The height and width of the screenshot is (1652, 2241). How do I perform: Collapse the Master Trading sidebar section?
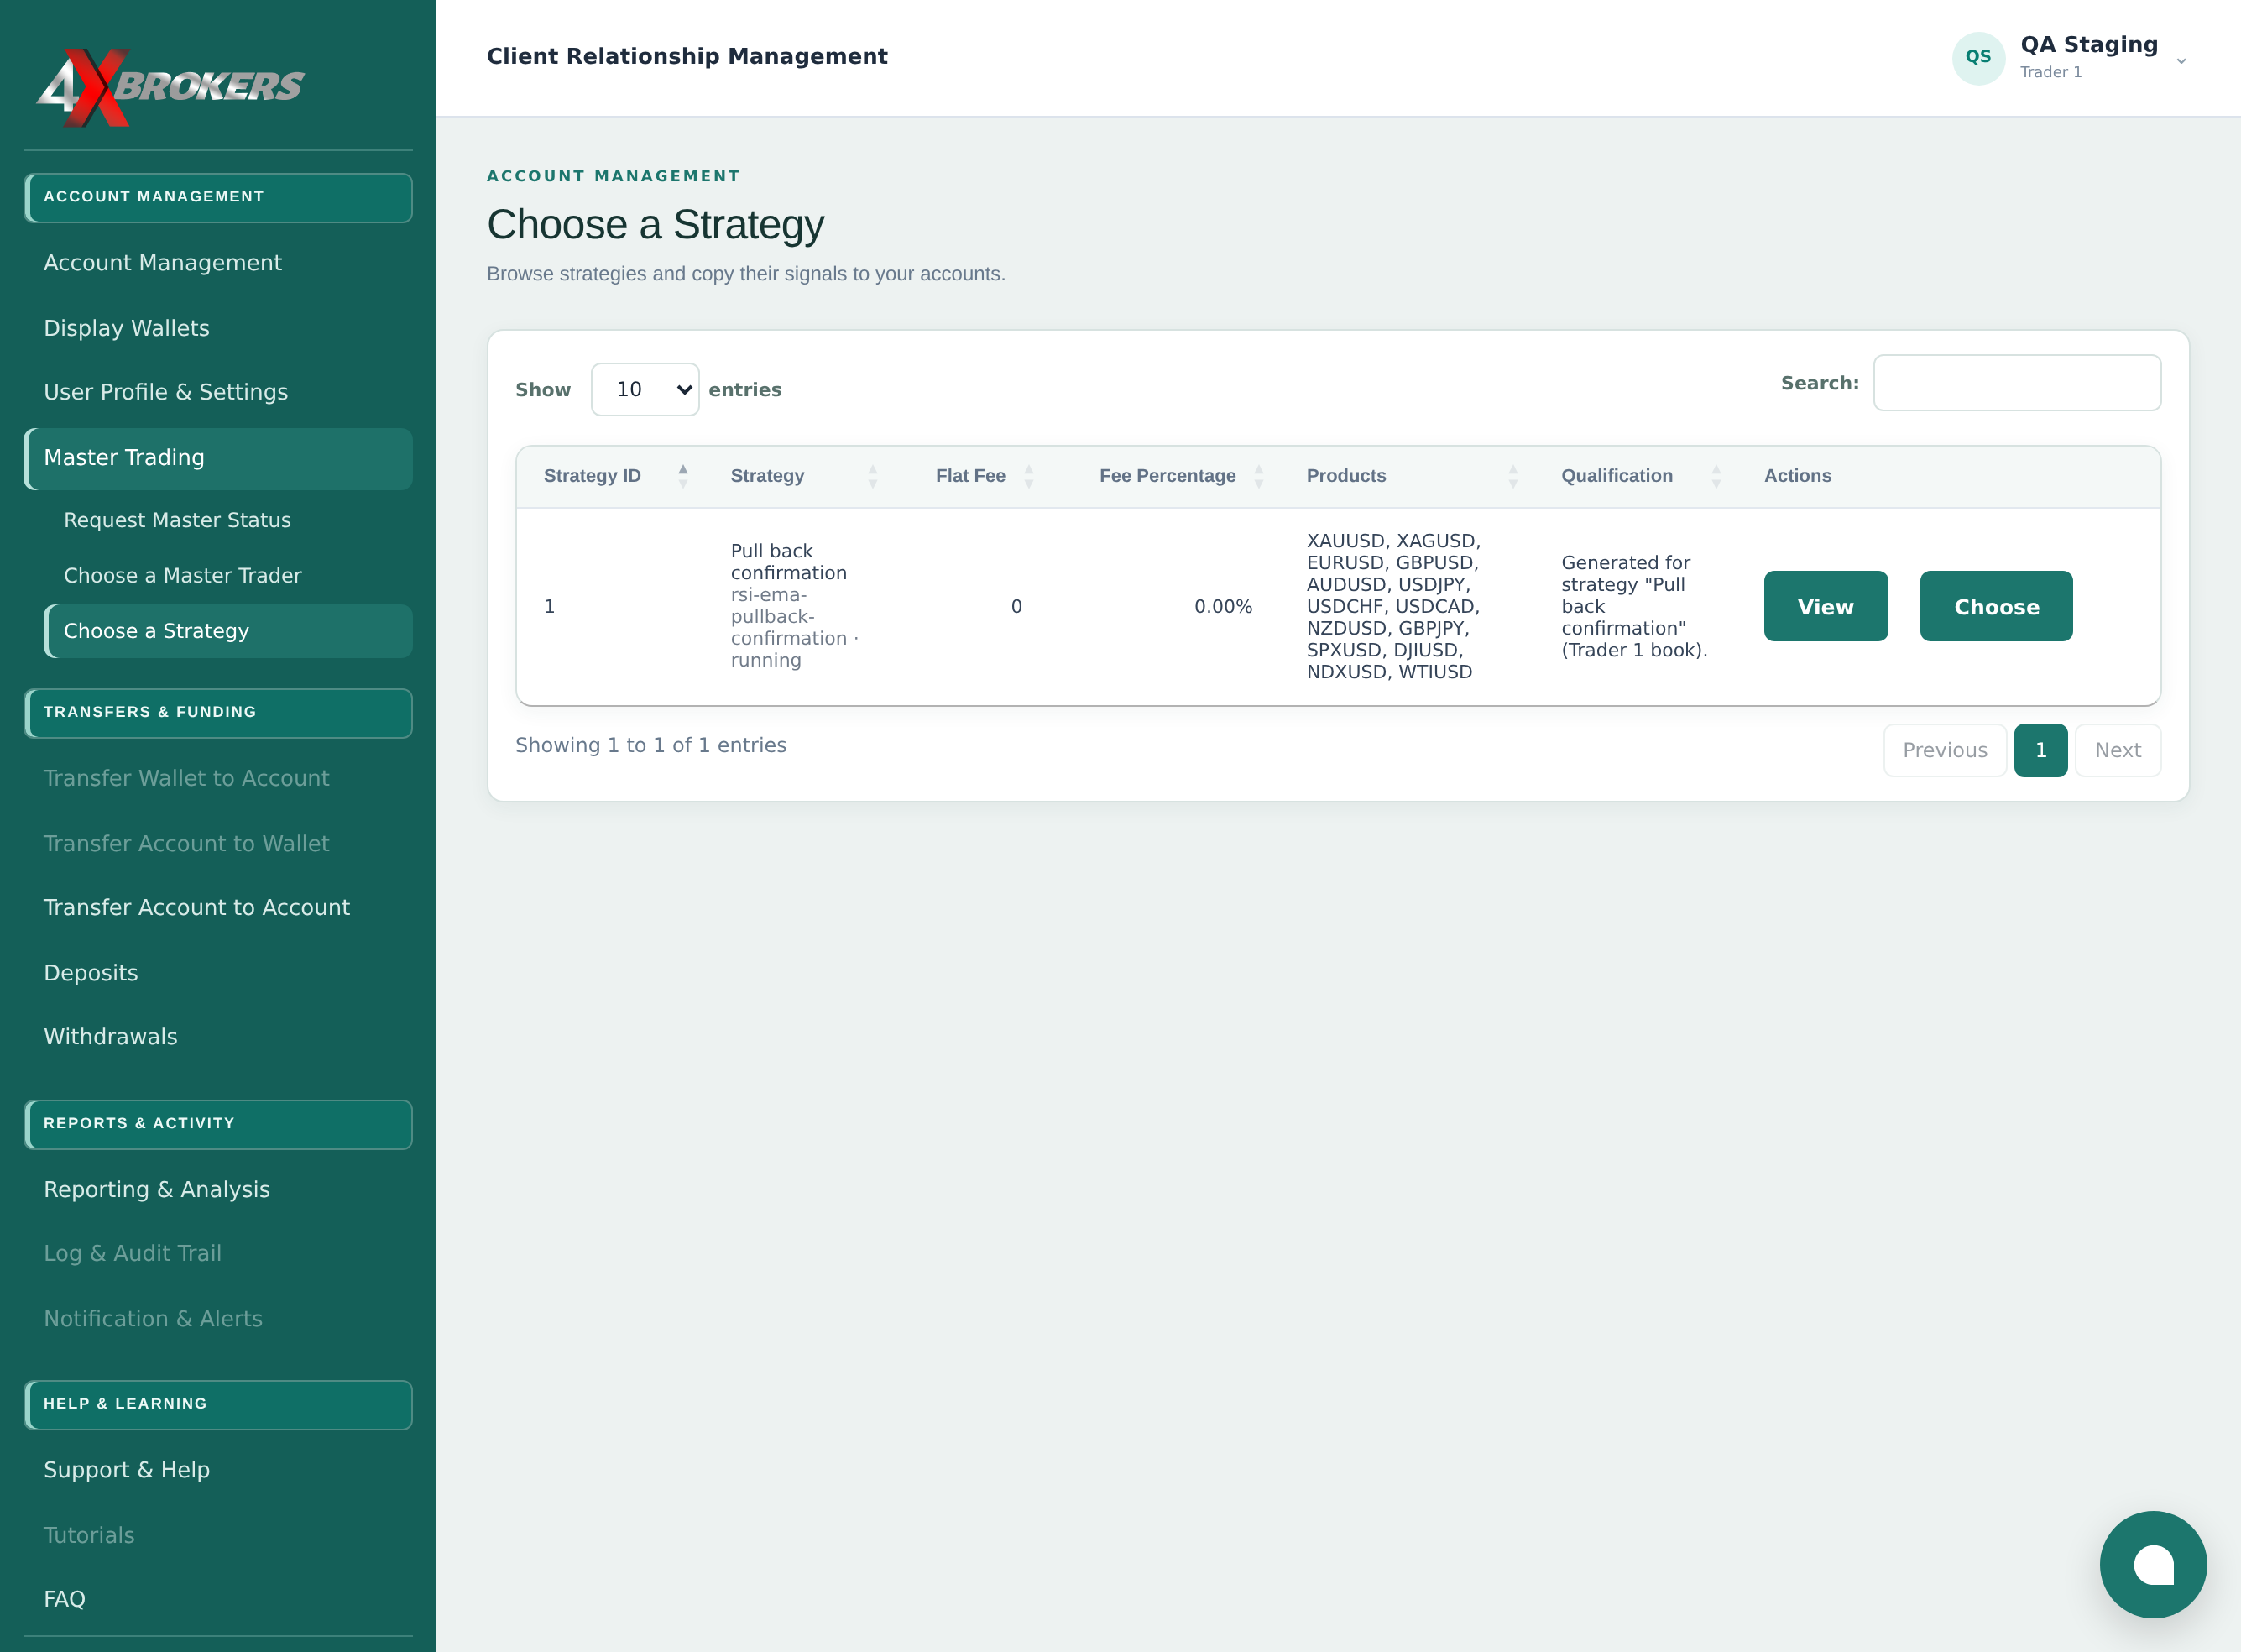pyautogui.click(x=218, y=458)
